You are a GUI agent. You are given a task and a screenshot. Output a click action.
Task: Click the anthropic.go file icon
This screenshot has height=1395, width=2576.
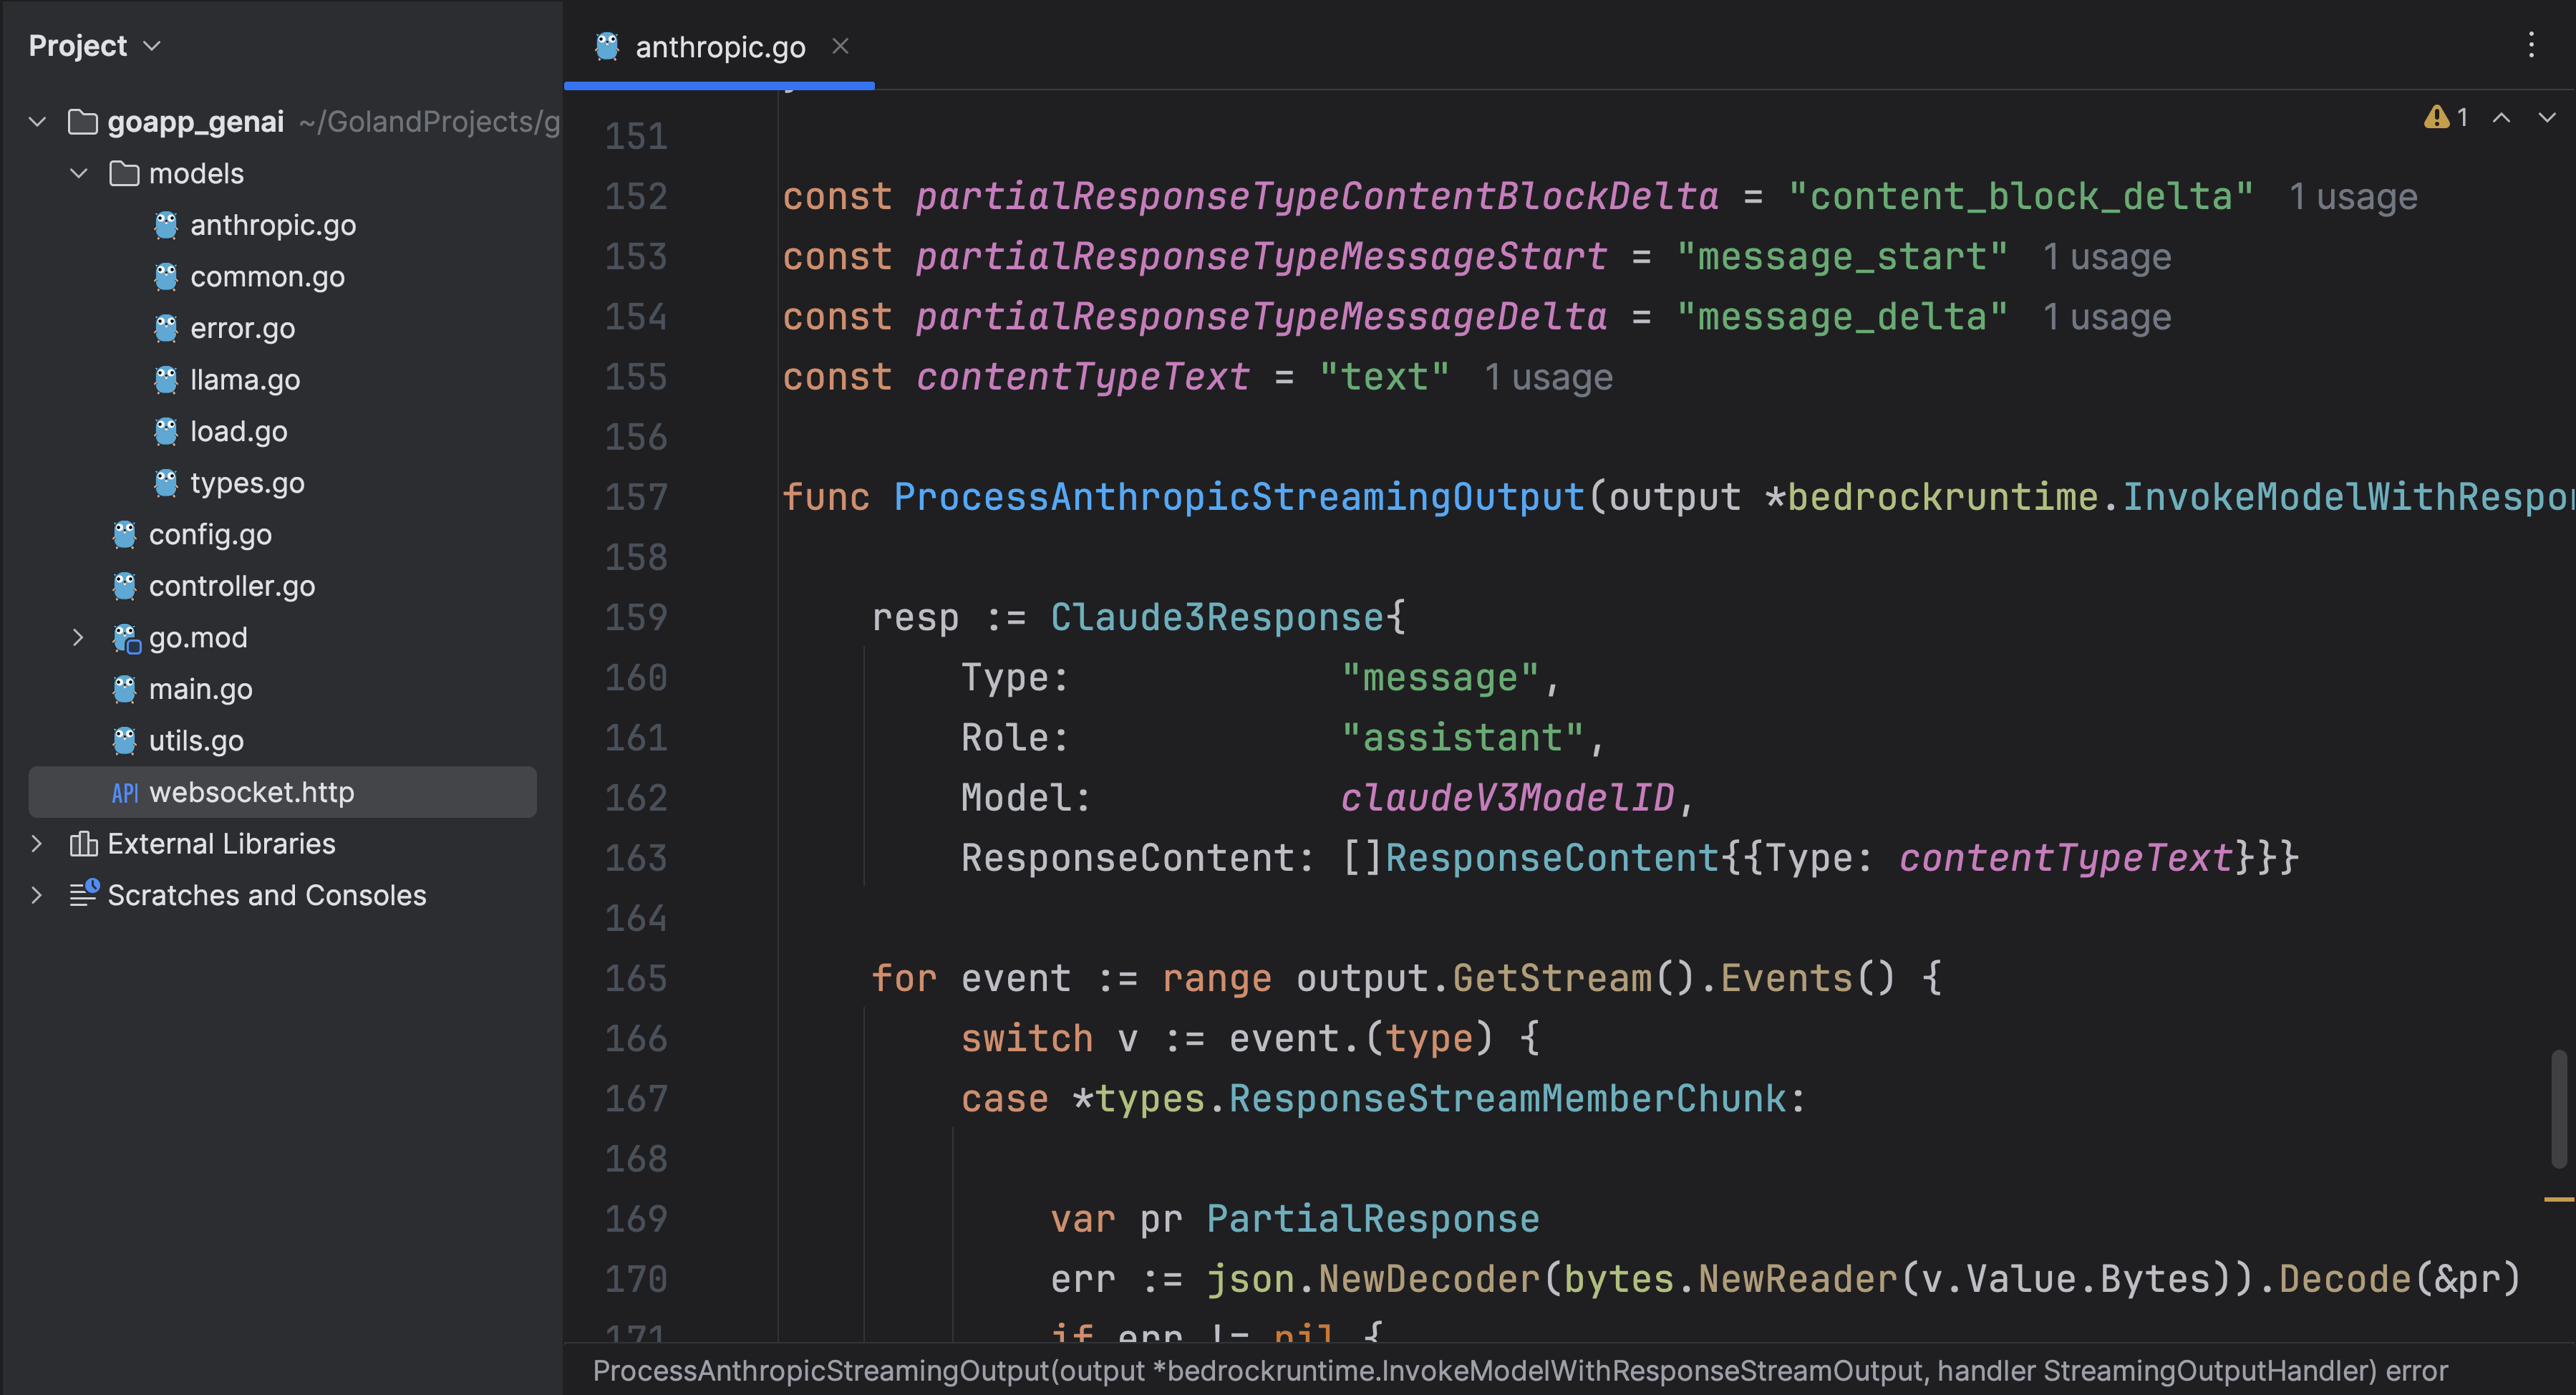[165, 225]
